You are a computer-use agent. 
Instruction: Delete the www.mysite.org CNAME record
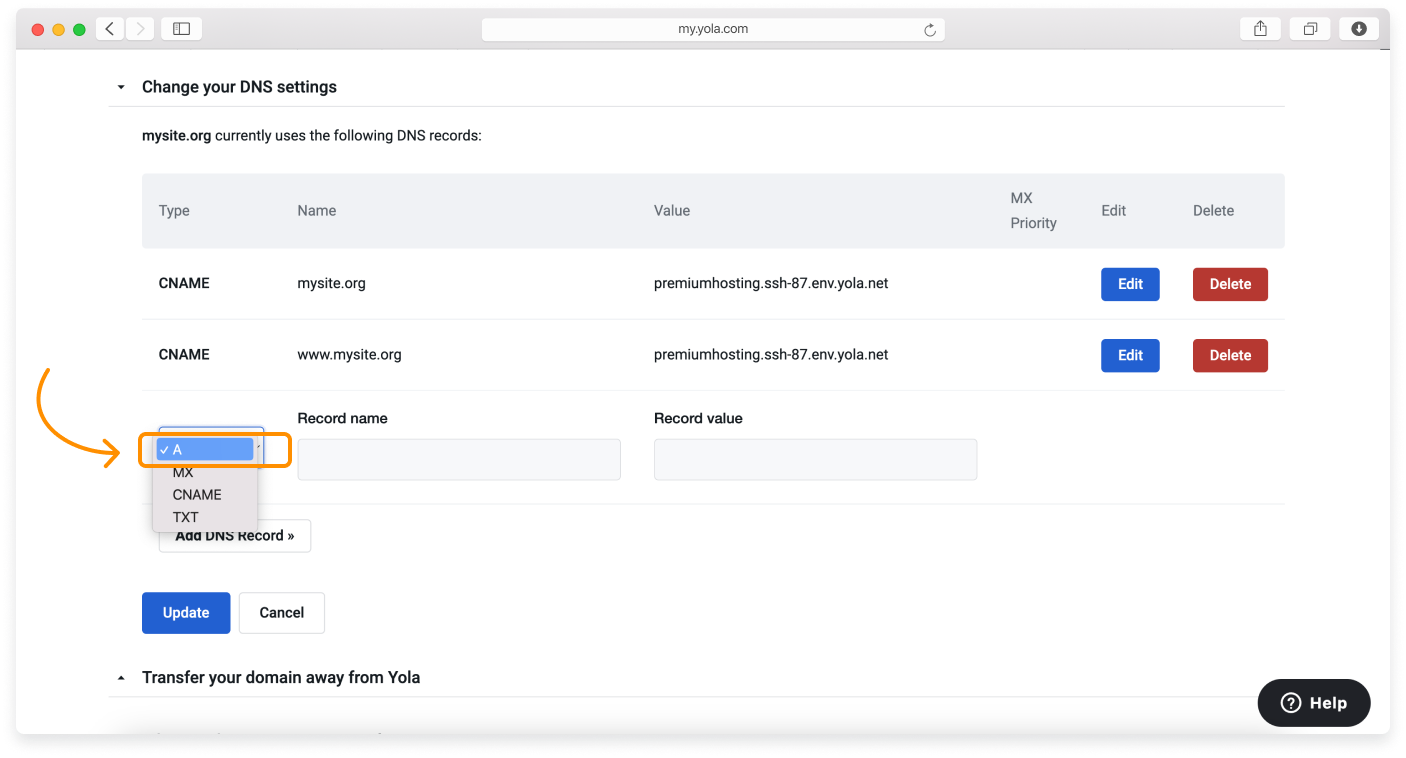(x=1230, y=355)
